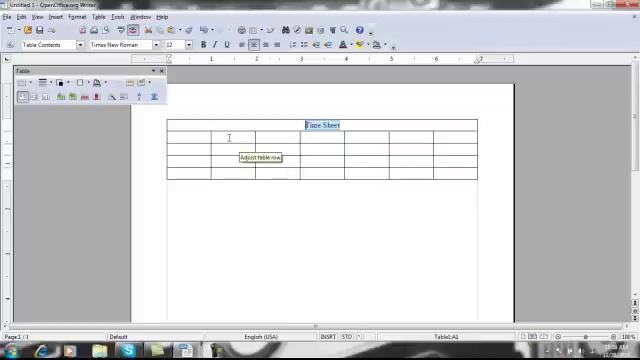This screenshot has height=360, width=640.
Task: Activate the Format Paintbrush
Action: point(189,30)
